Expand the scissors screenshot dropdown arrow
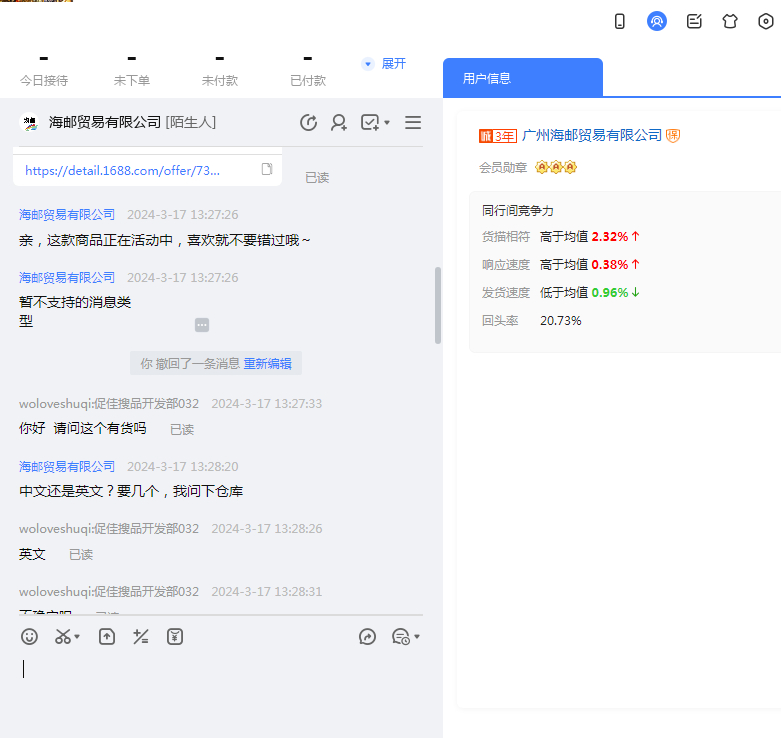 point(78,637)
